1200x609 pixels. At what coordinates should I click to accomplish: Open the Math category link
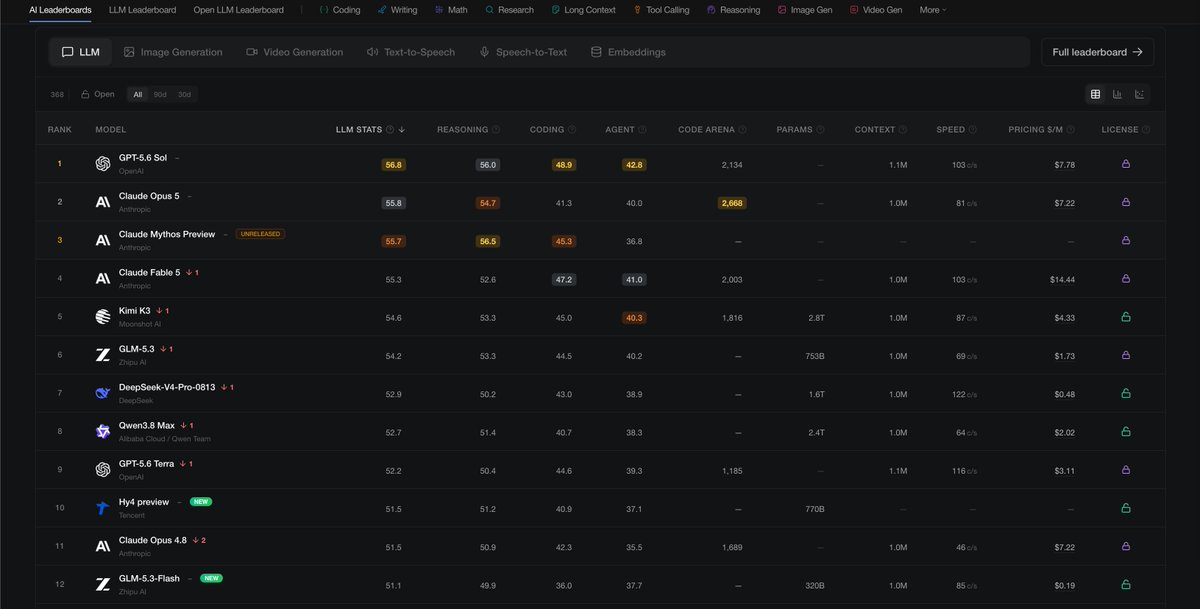click(451, 10)
